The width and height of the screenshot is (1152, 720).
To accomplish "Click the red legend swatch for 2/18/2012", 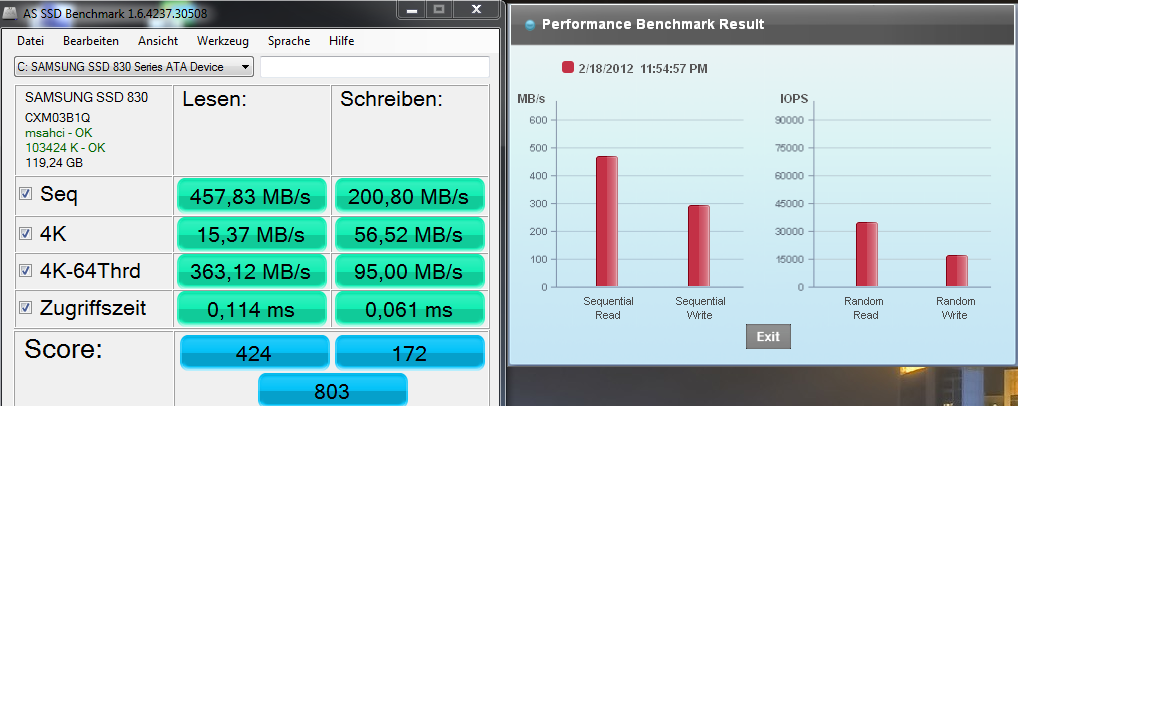I will coord(567,68).
